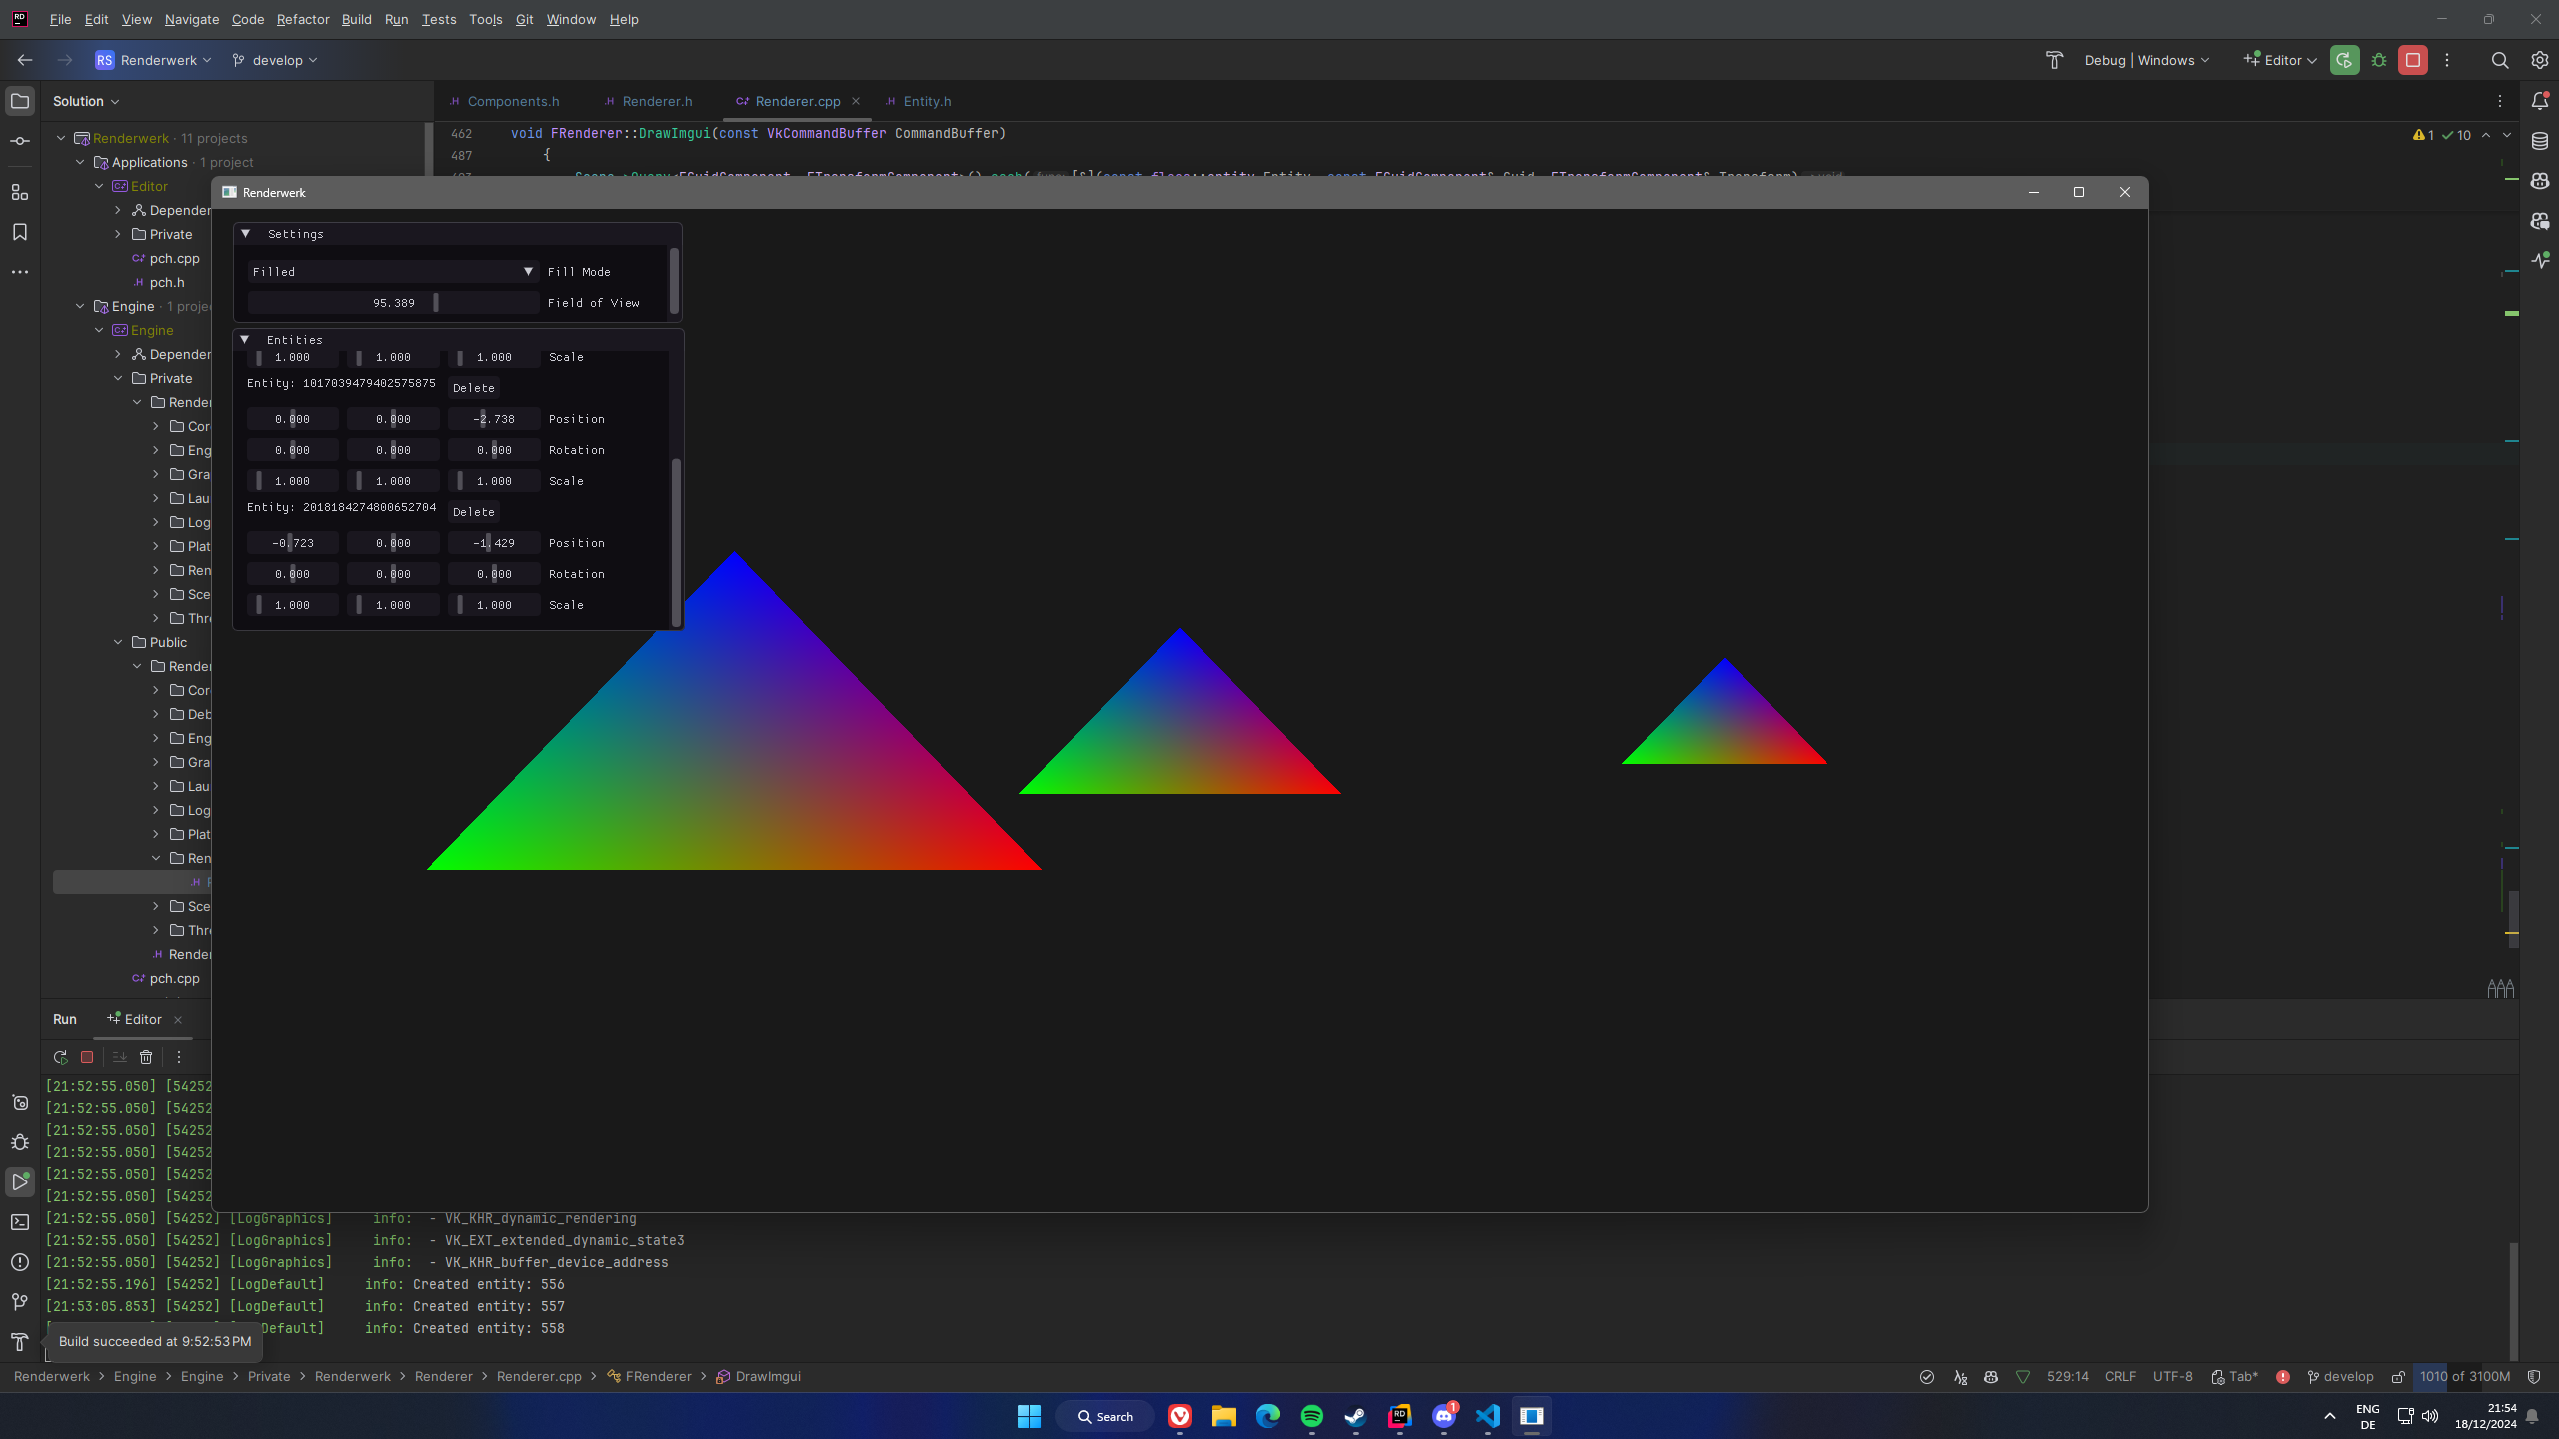Open the Git tool window

pos(20,1302)
